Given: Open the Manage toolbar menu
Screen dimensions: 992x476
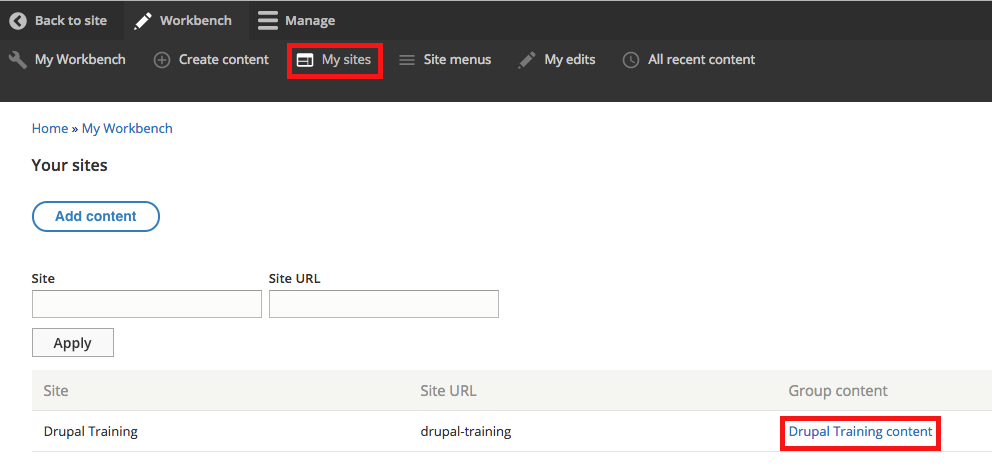Looking at the screenshot, I should click(x=310, y=21).
